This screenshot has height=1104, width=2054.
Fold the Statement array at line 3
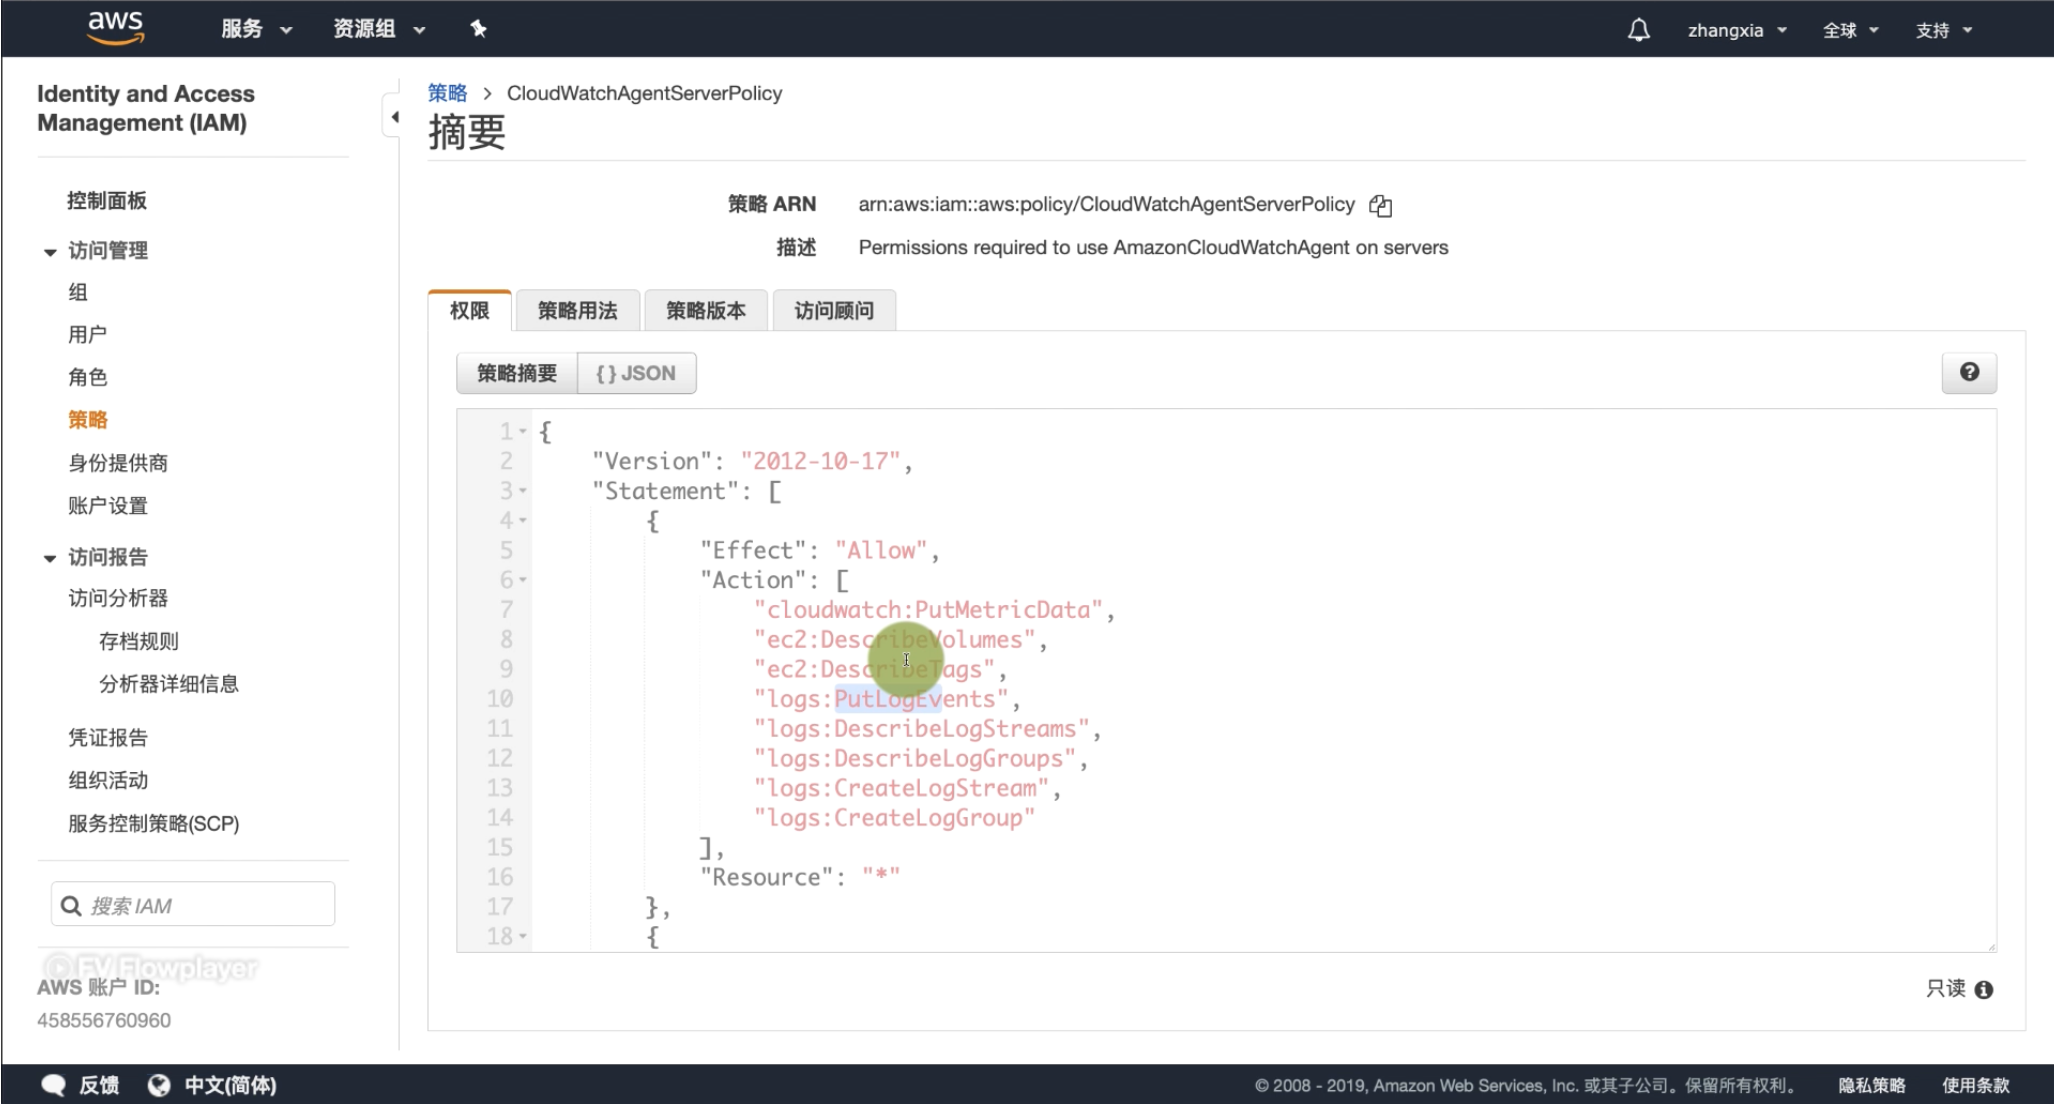pos(522,491)
